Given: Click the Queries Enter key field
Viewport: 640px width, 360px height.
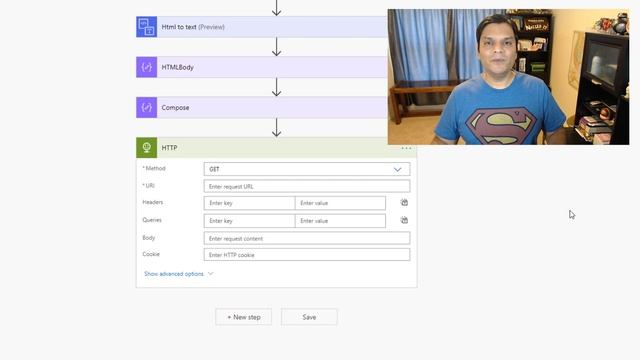Looking at the screenshot, I should pyautogui.click(x=249, y=221).
